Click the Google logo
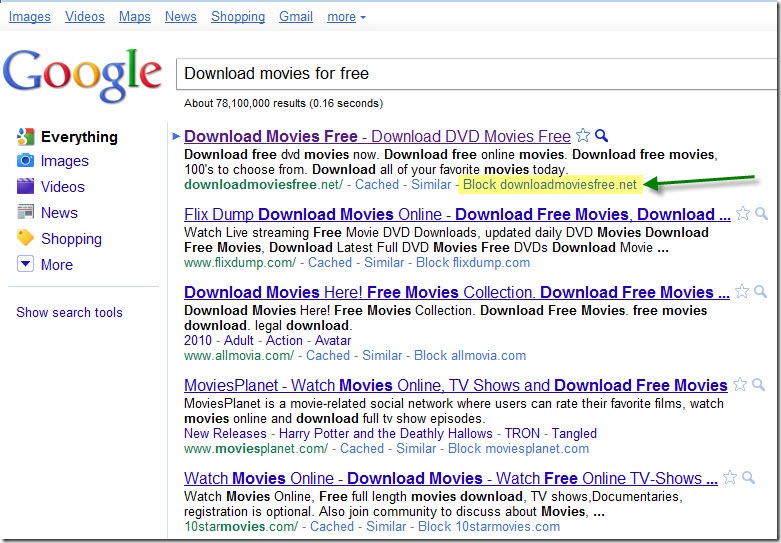This screenshot has height=543, width=781. pyautogui.click(x=82, y=75)
